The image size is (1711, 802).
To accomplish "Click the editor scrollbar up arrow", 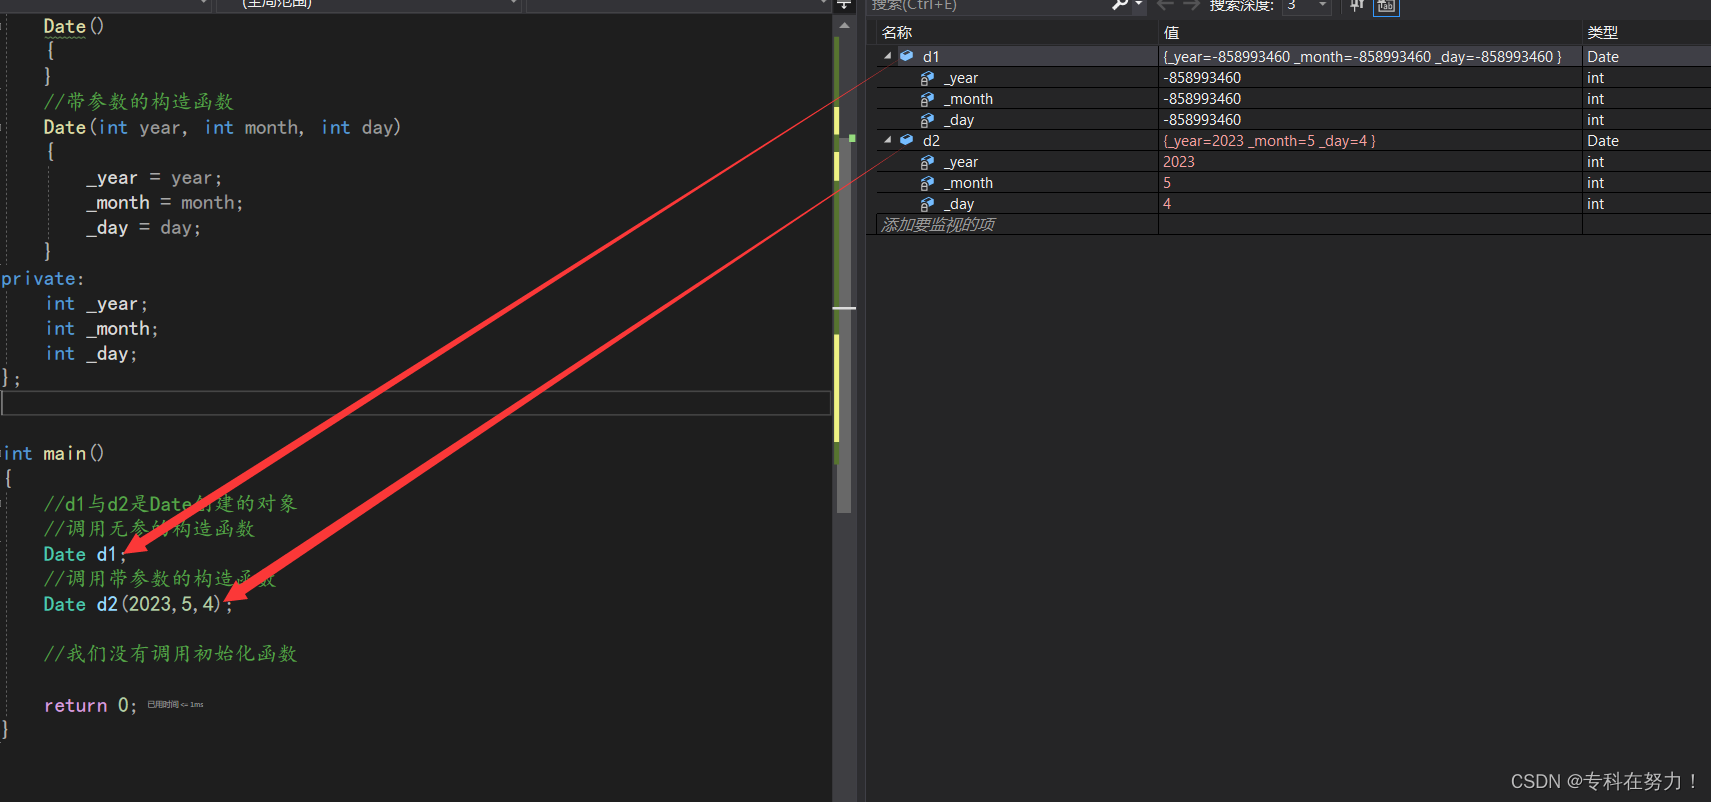I will pos(844,25).
